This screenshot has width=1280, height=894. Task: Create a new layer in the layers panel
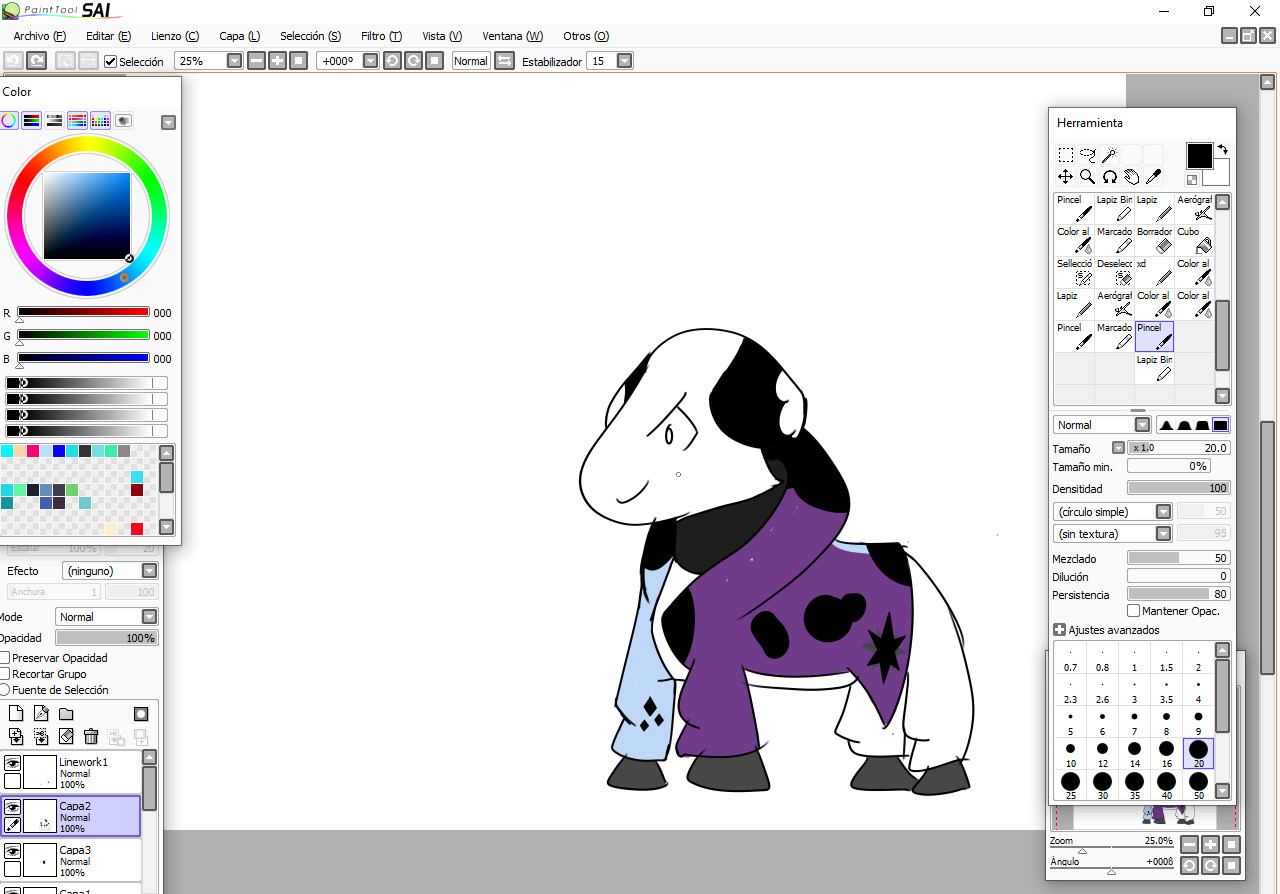pos(15,713)
